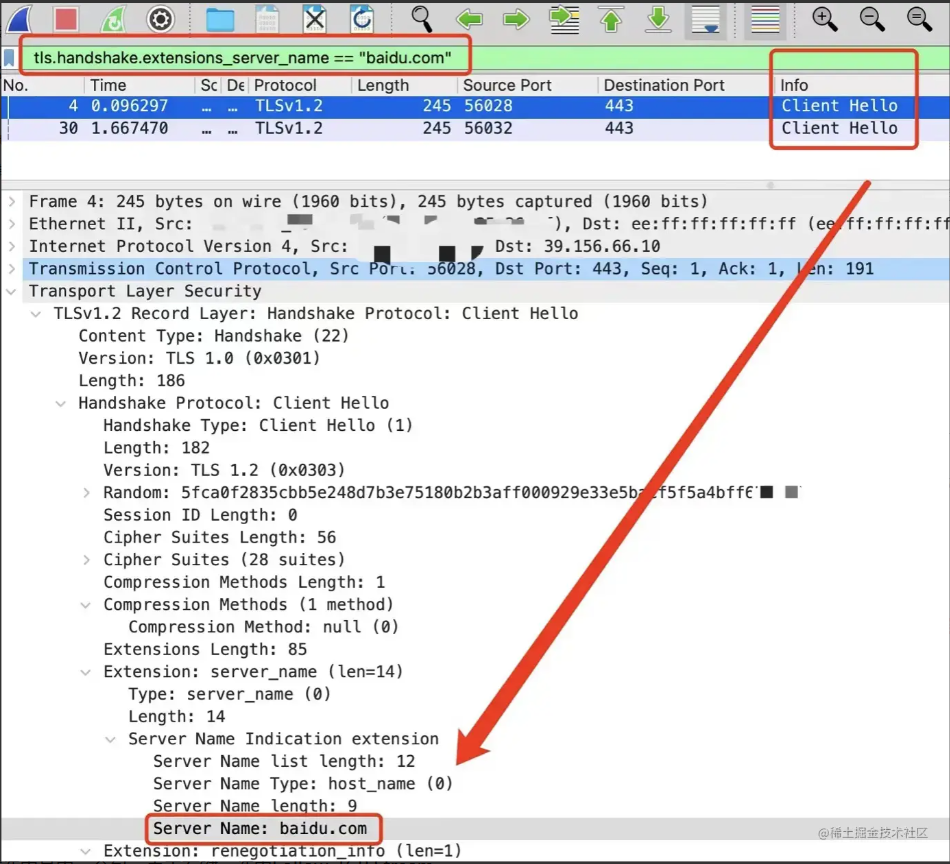Click the filter bookmark icon
Viewport: 950px width, 864px height.
pyautogui.click(x=9, y=58)
